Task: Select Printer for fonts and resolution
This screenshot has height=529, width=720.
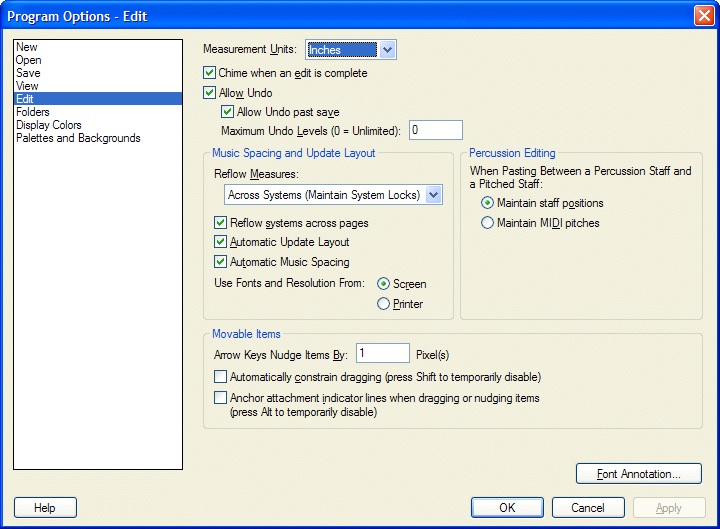Action: click(383, 304)
